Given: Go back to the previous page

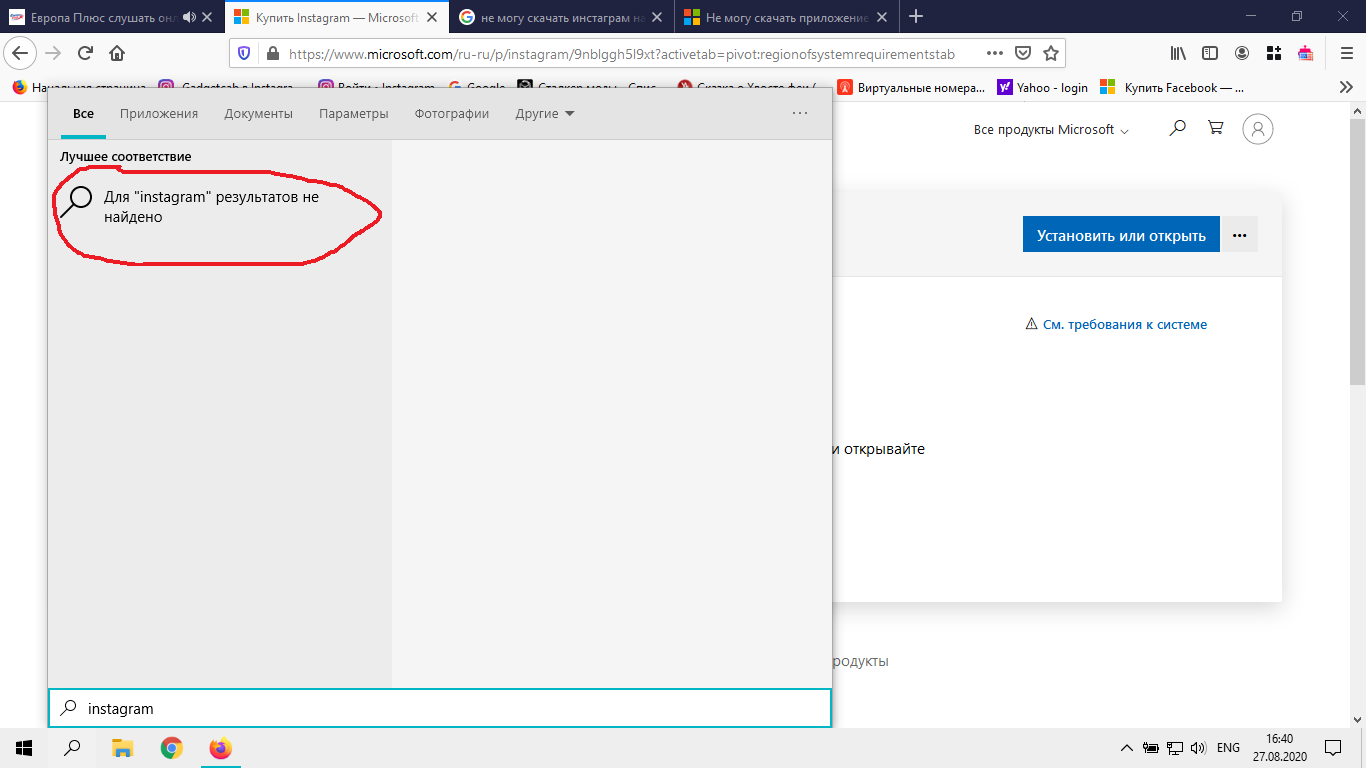Looking at the screenshot, I should pyautogui.click(x=22, y=53).
